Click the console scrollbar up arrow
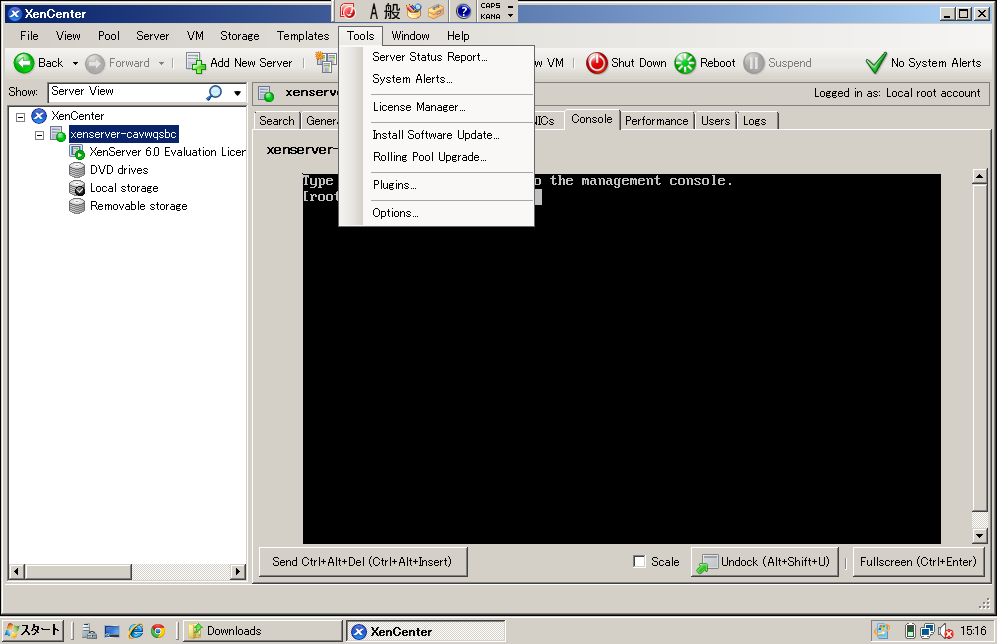The image size is (997, 644). pos(979,176)
